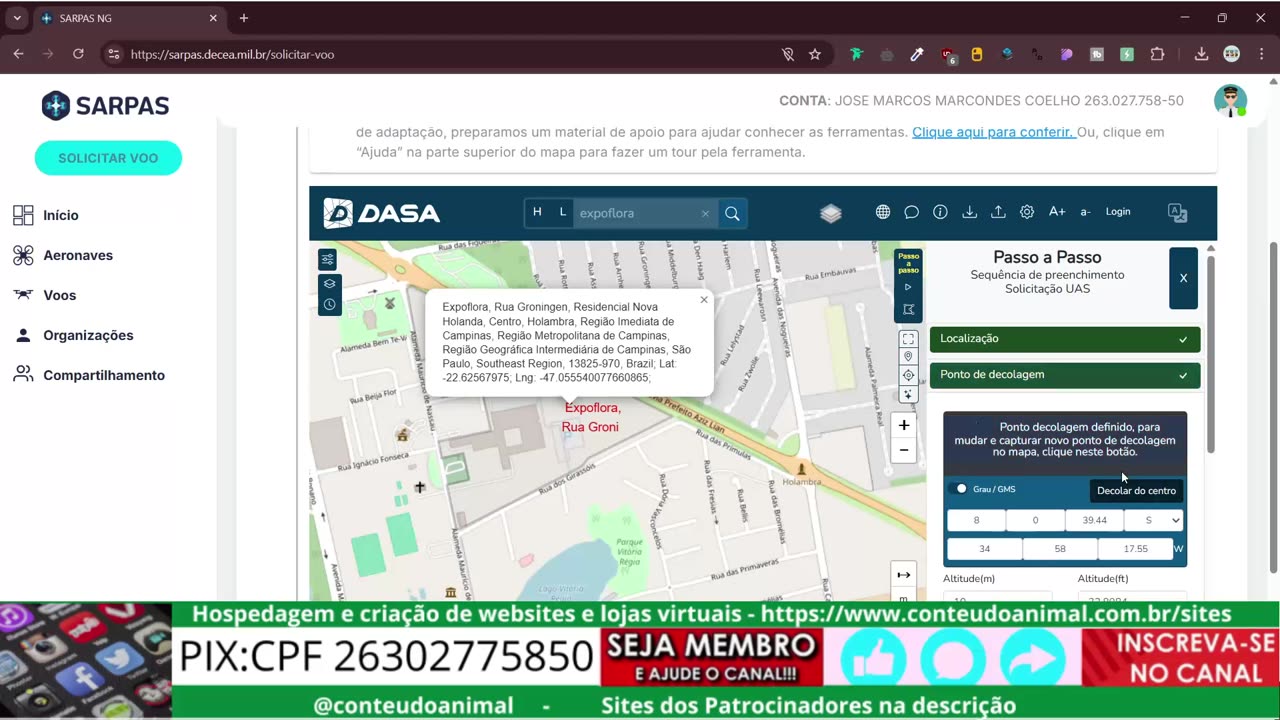This screenshot has height=720, width=1280.
Task: Click the page vertical scrollbar
Action: pos(1273,407)
